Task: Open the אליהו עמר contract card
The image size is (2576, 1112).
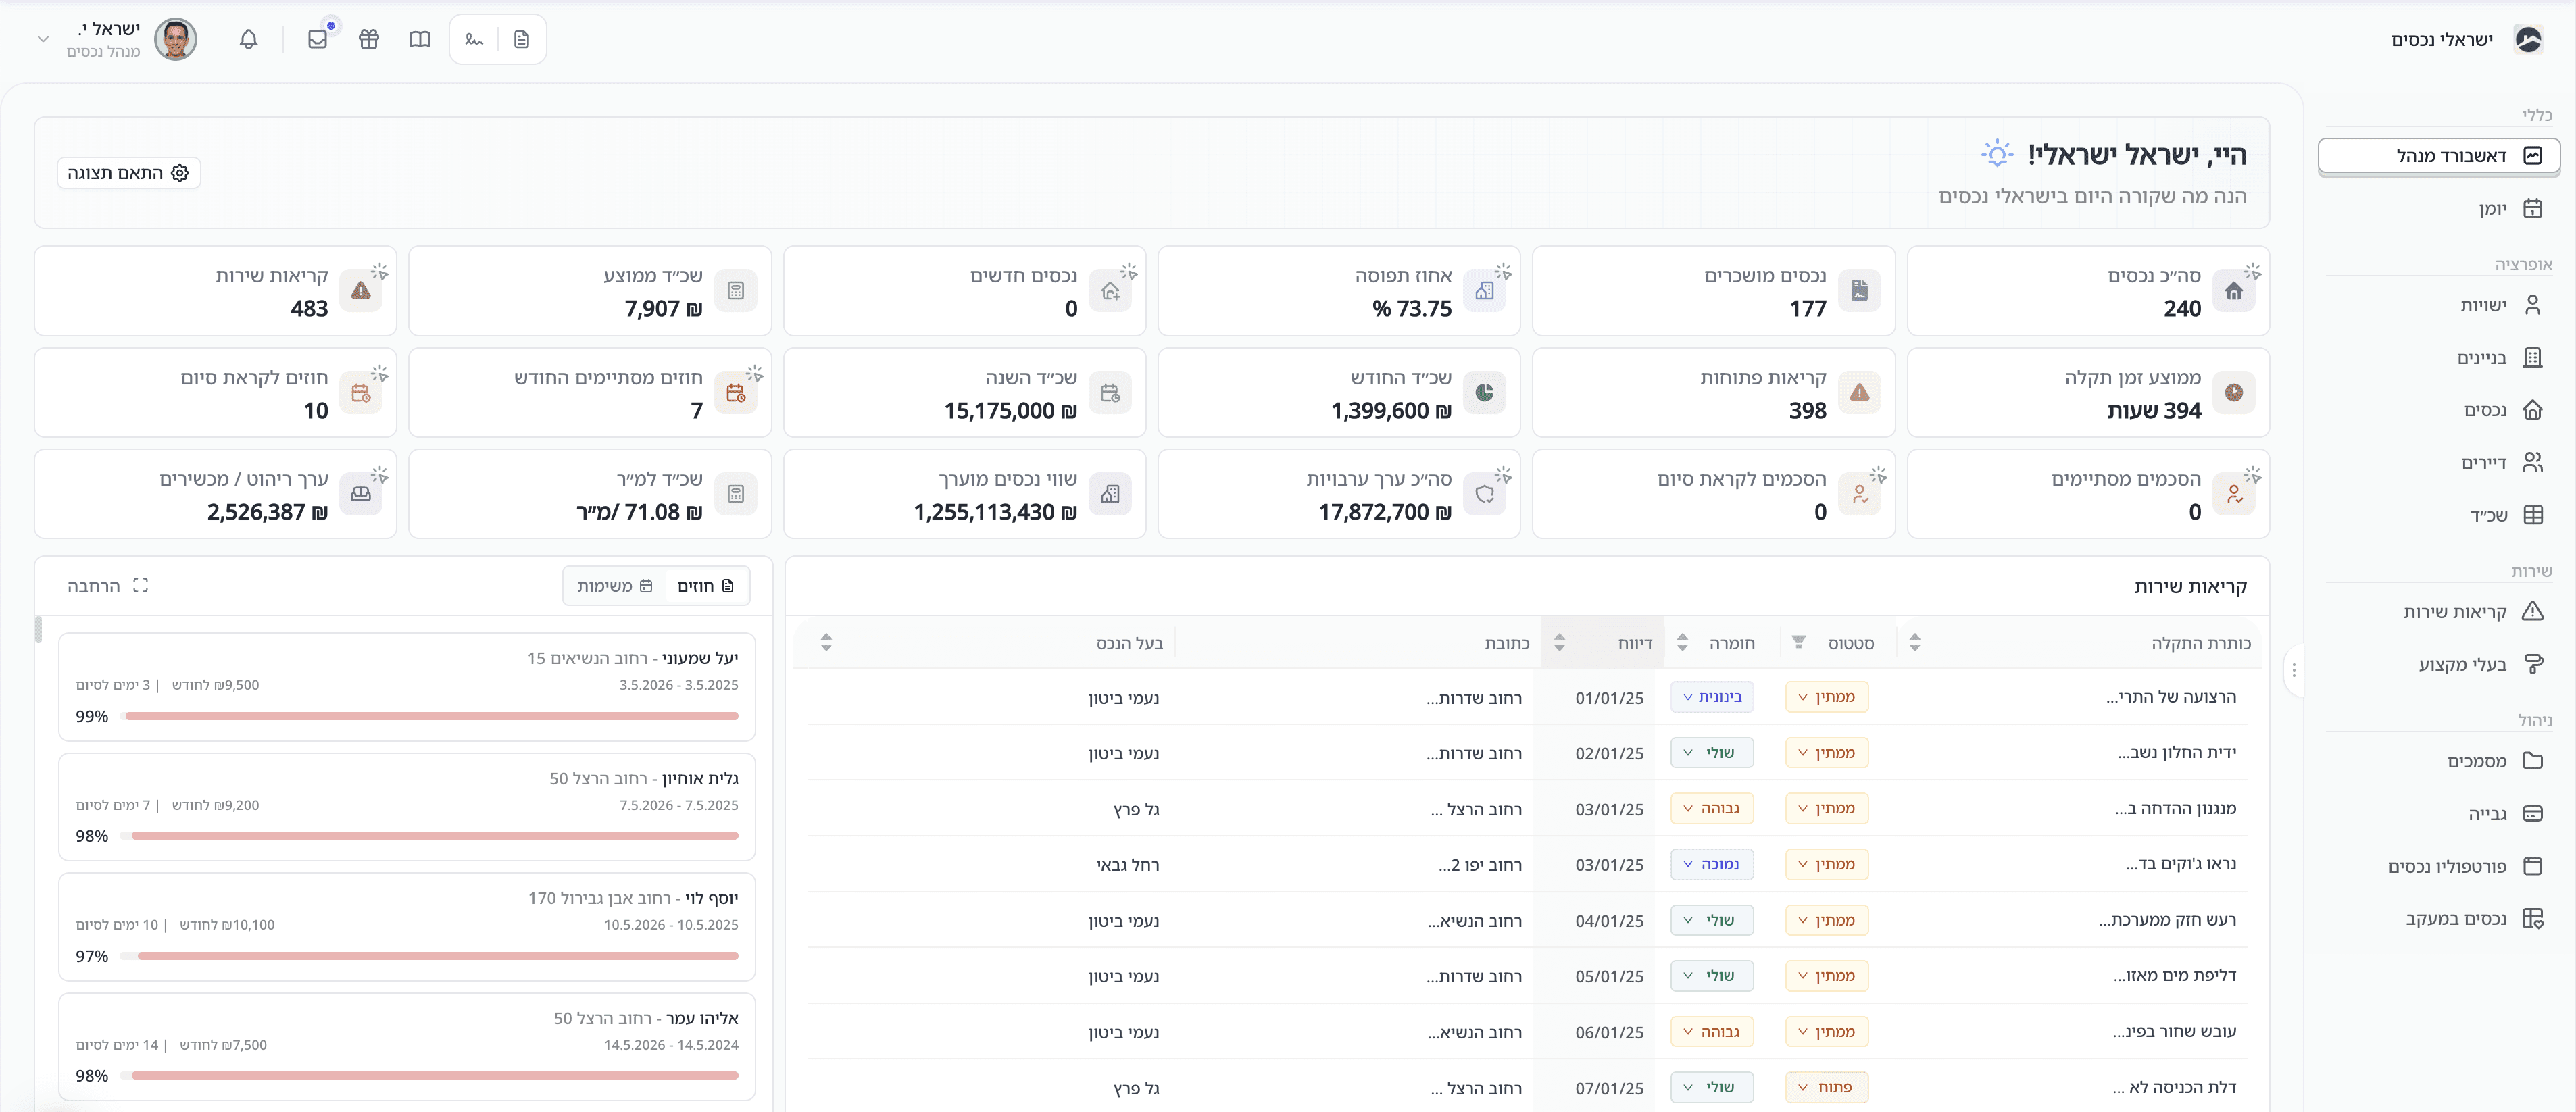Action: 407,1046
